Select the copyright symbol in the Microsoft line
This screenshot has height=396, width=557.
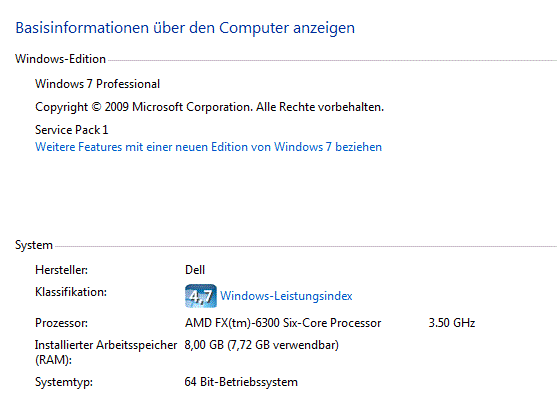96,107
